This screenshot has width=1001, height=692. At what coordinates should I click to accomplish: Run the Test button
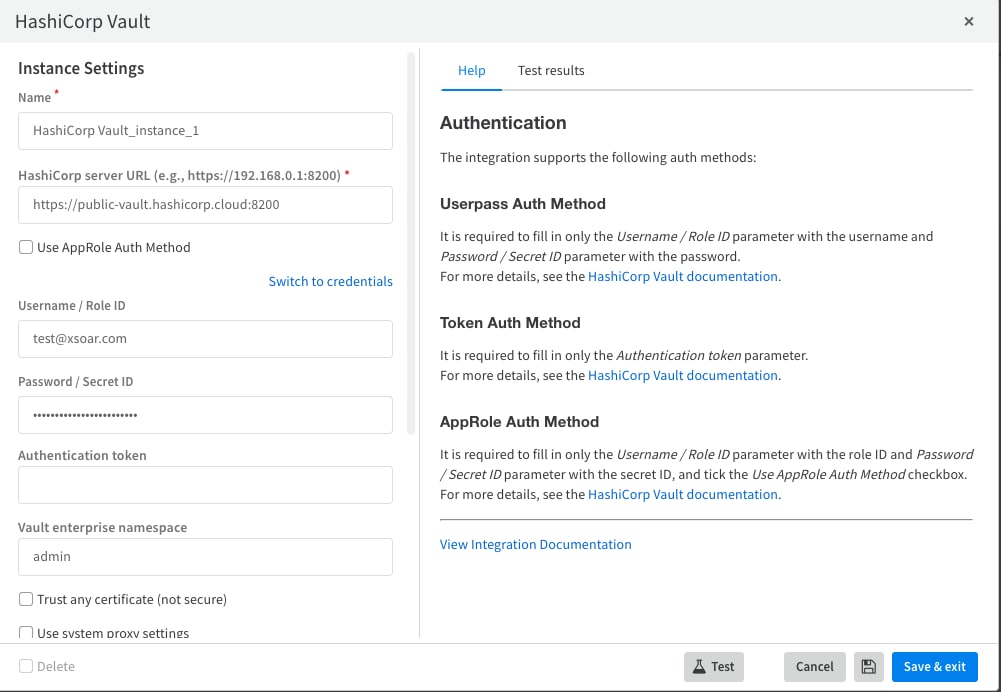(714, 666)
